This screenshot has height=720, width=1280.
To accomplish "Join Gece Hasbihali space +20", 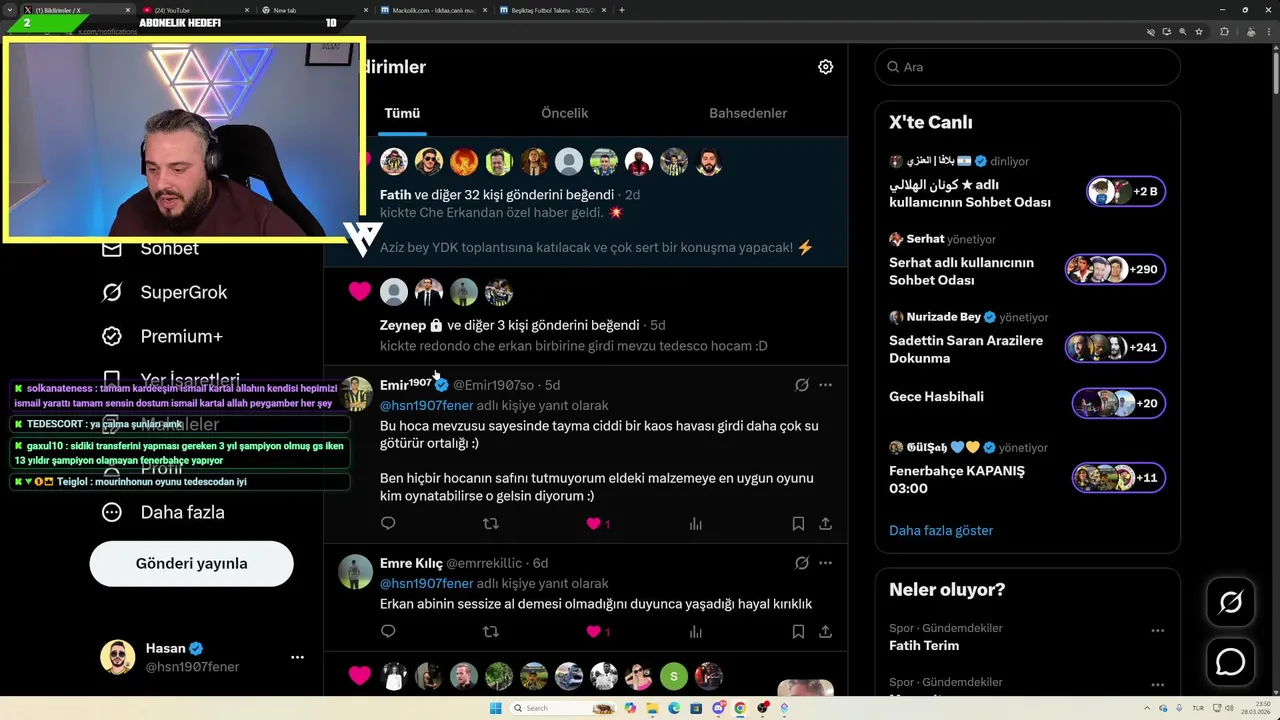I will pyautogui.click(x=1118, y=403).
